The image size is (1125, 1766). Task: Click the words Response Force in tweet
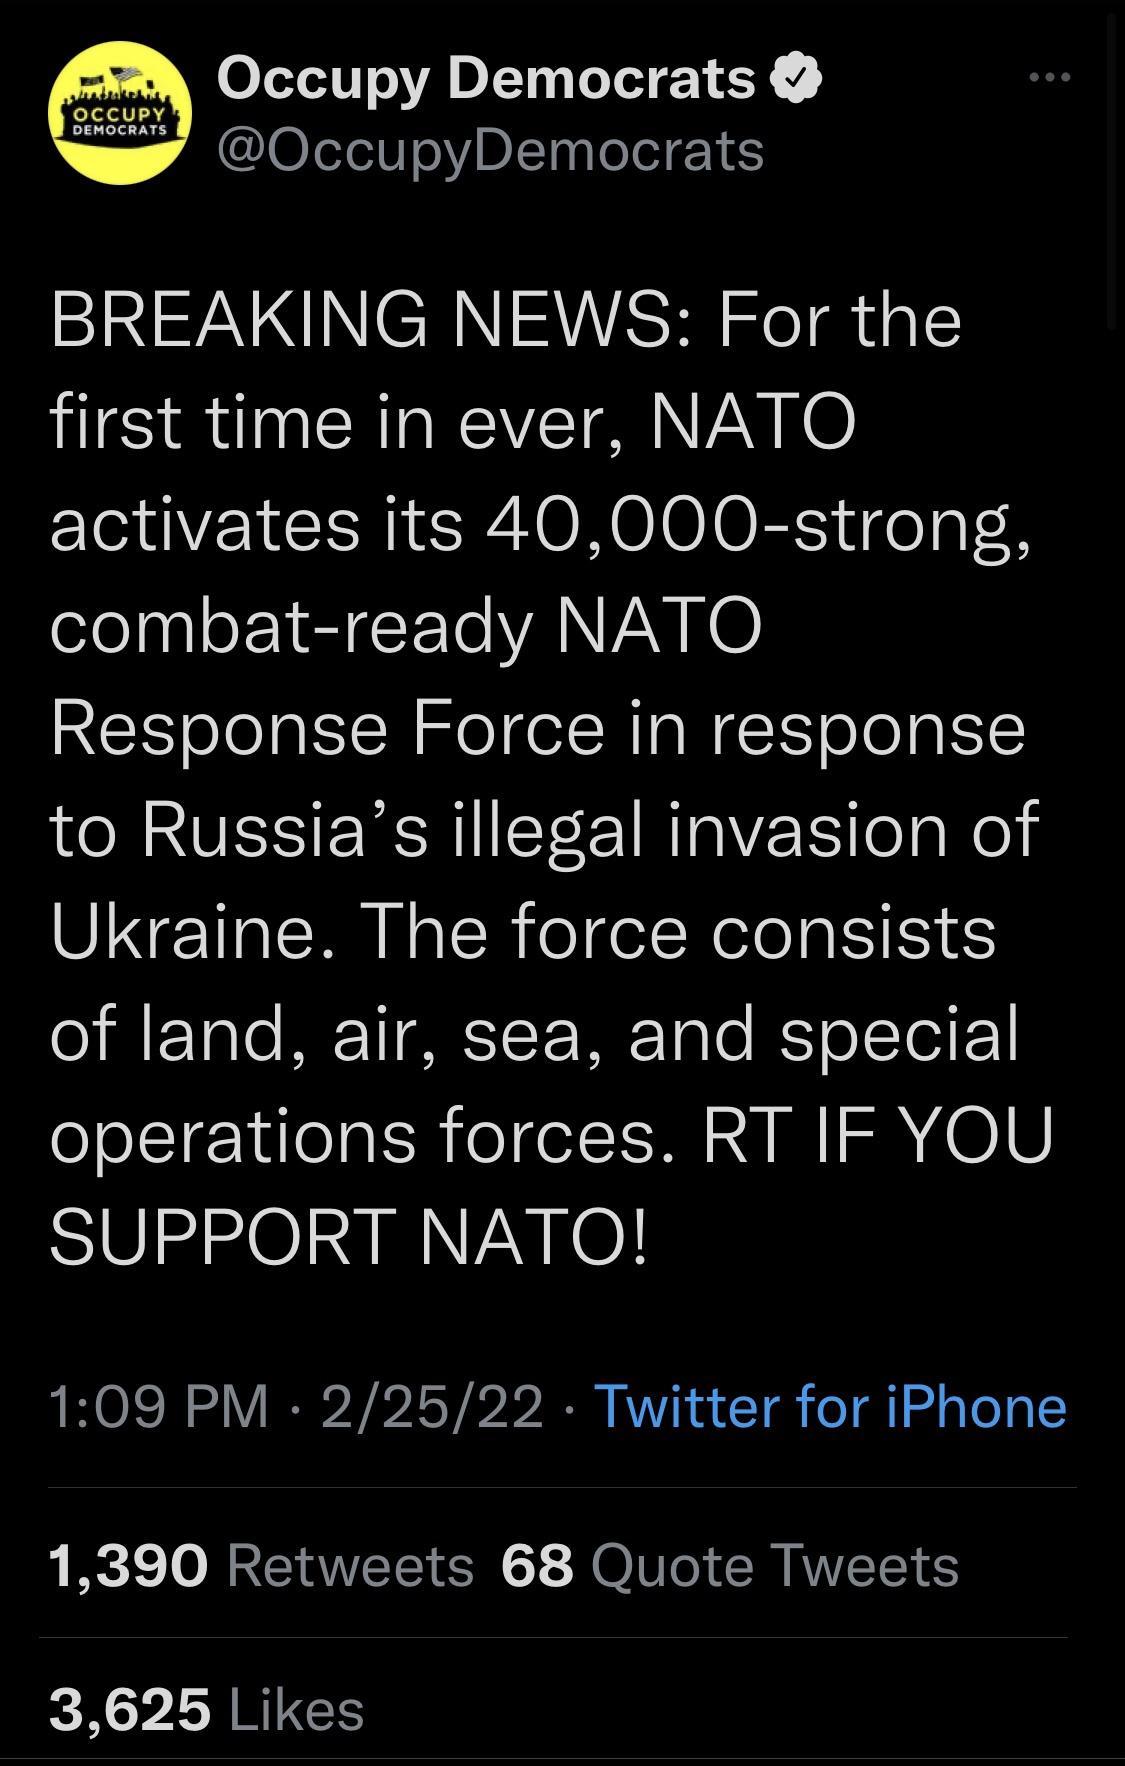tap(327, 729)
